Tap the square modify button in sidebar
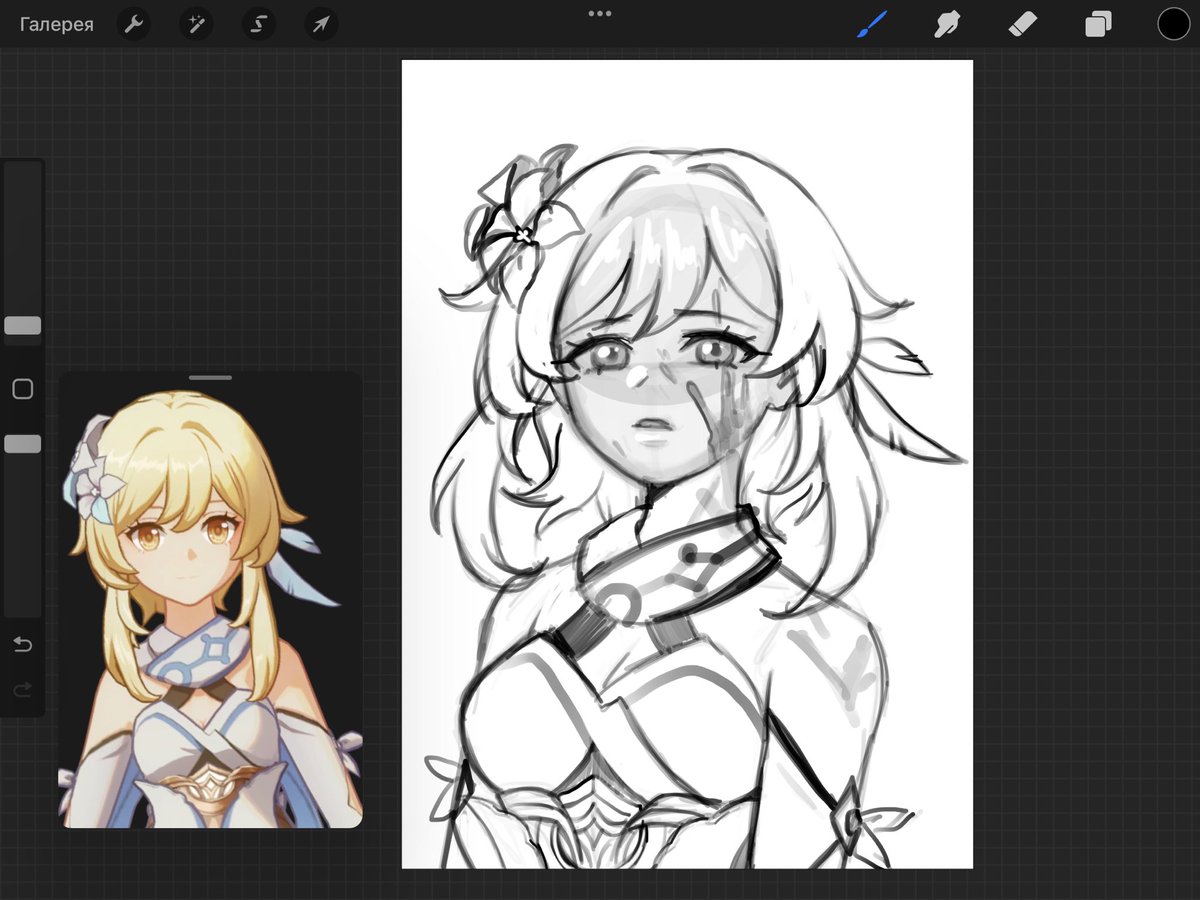Screen dimensions: 1200x900 click(23, 389)
